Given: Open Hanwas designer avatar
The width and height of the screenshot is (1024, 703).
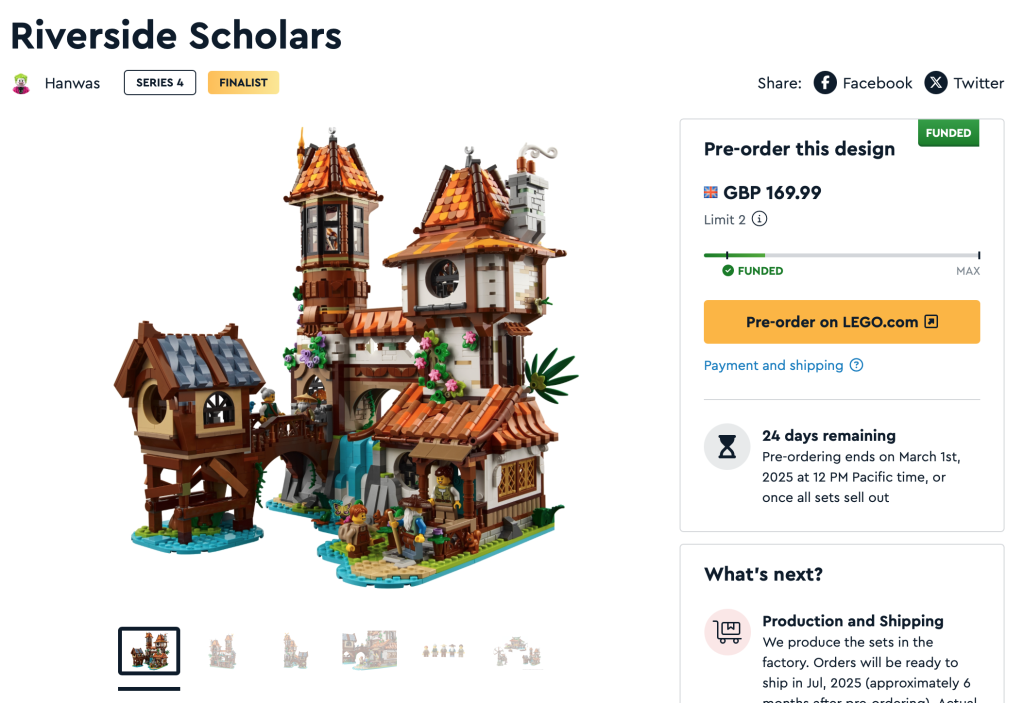Looking at the screenshot, I should point(21,83).
